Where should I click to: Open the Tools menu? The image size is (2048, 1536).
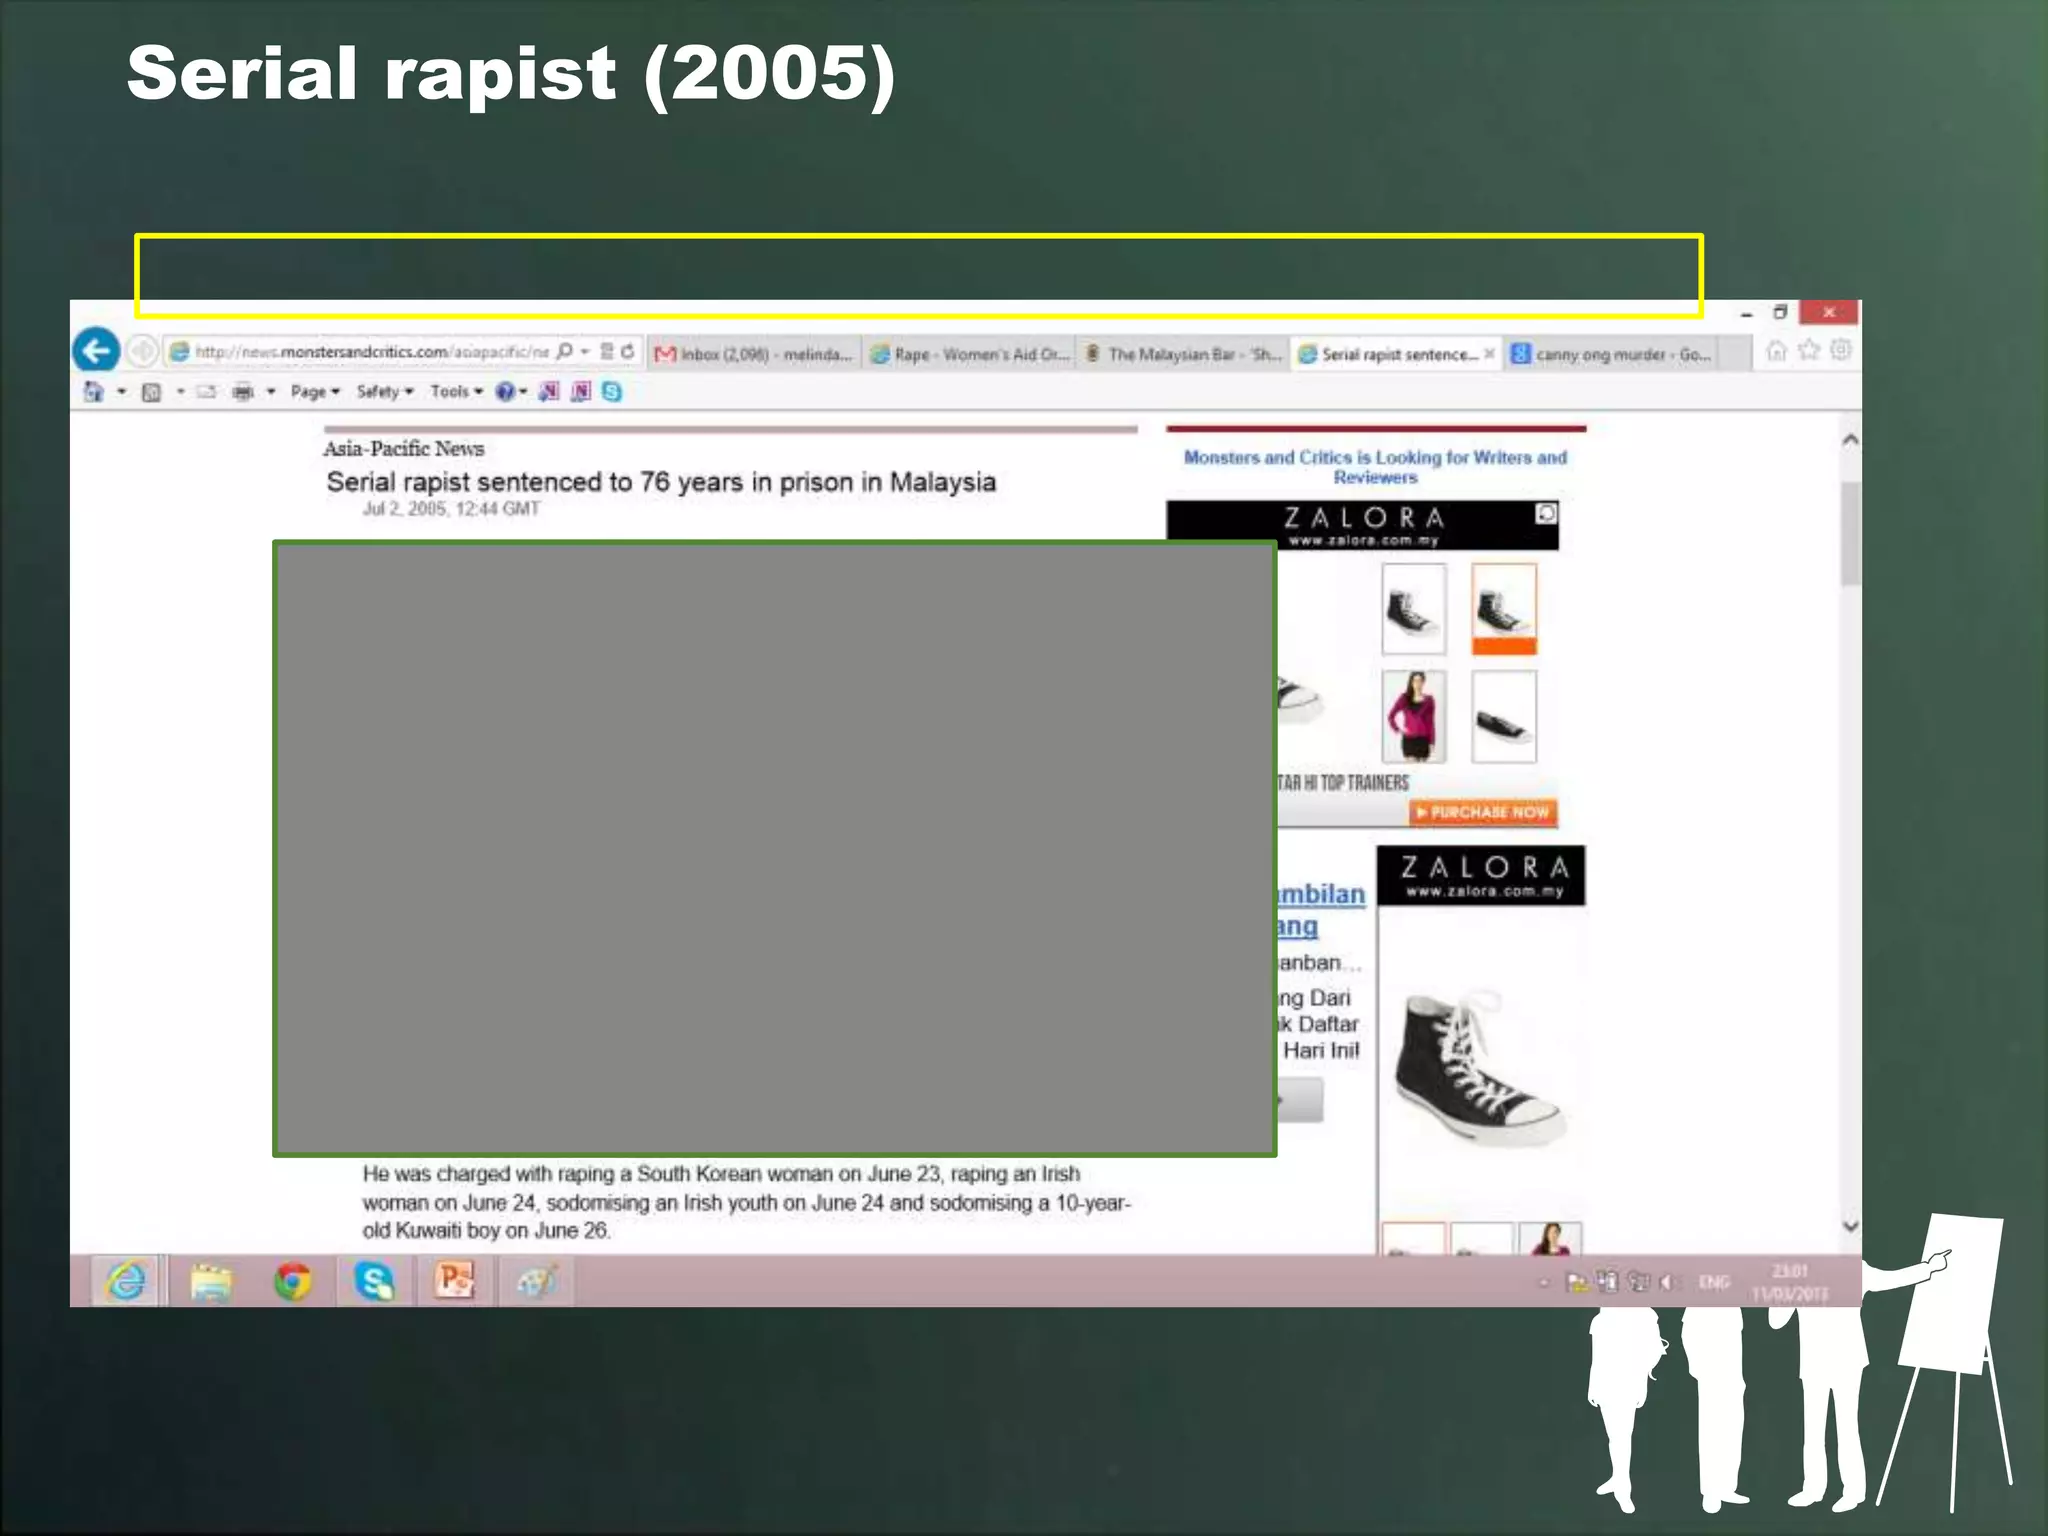click(457, 392)
